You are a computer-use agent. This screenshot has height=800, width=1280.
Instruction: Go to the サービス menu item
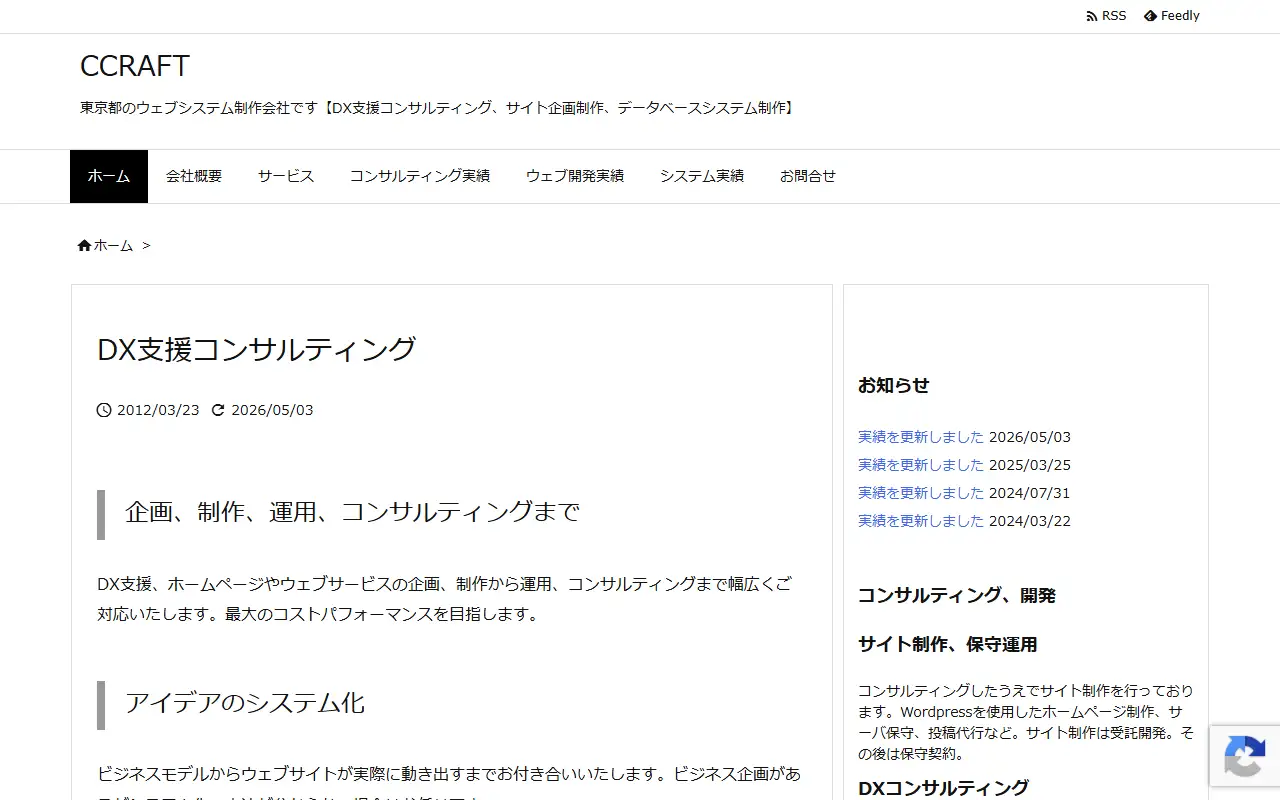(x=286, y=176)
